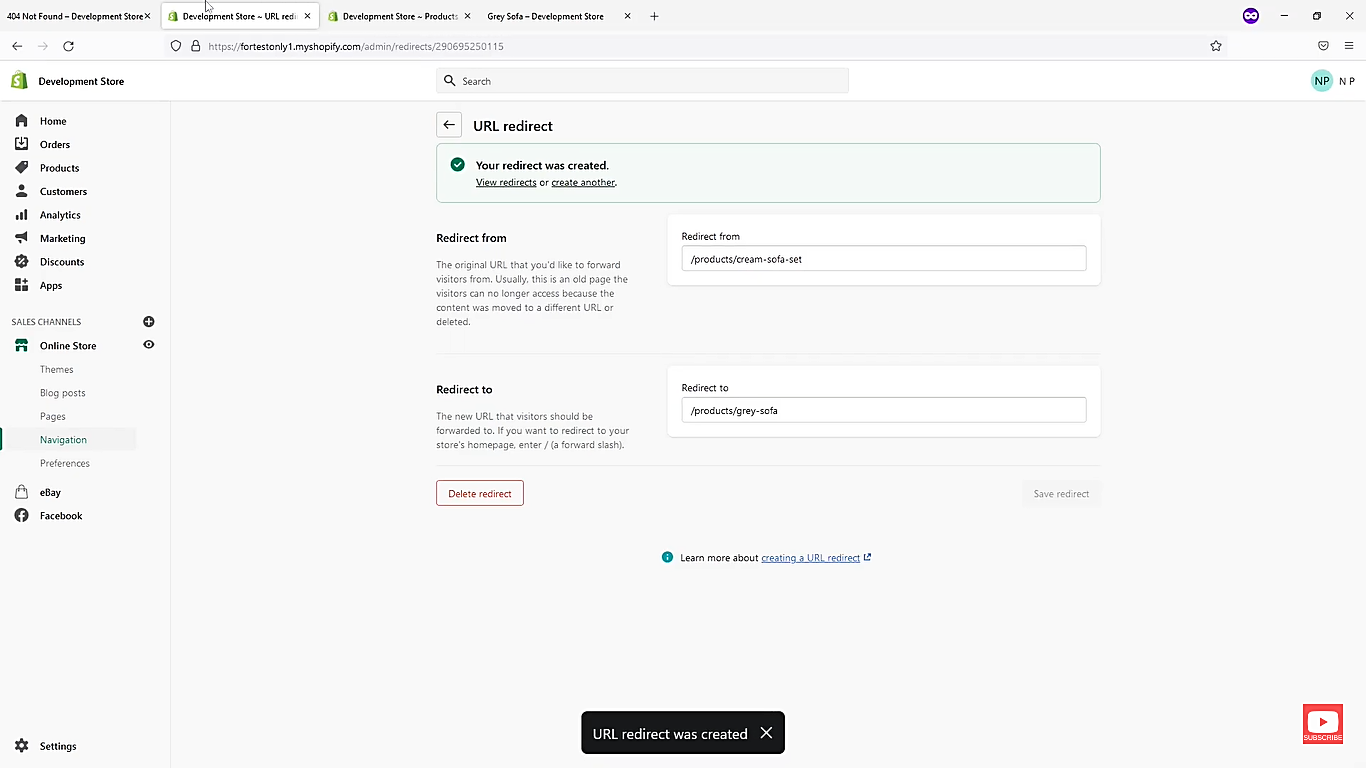Open Home in the sidebar
Screen dimensions: 1366x768
tap(53, 121)
